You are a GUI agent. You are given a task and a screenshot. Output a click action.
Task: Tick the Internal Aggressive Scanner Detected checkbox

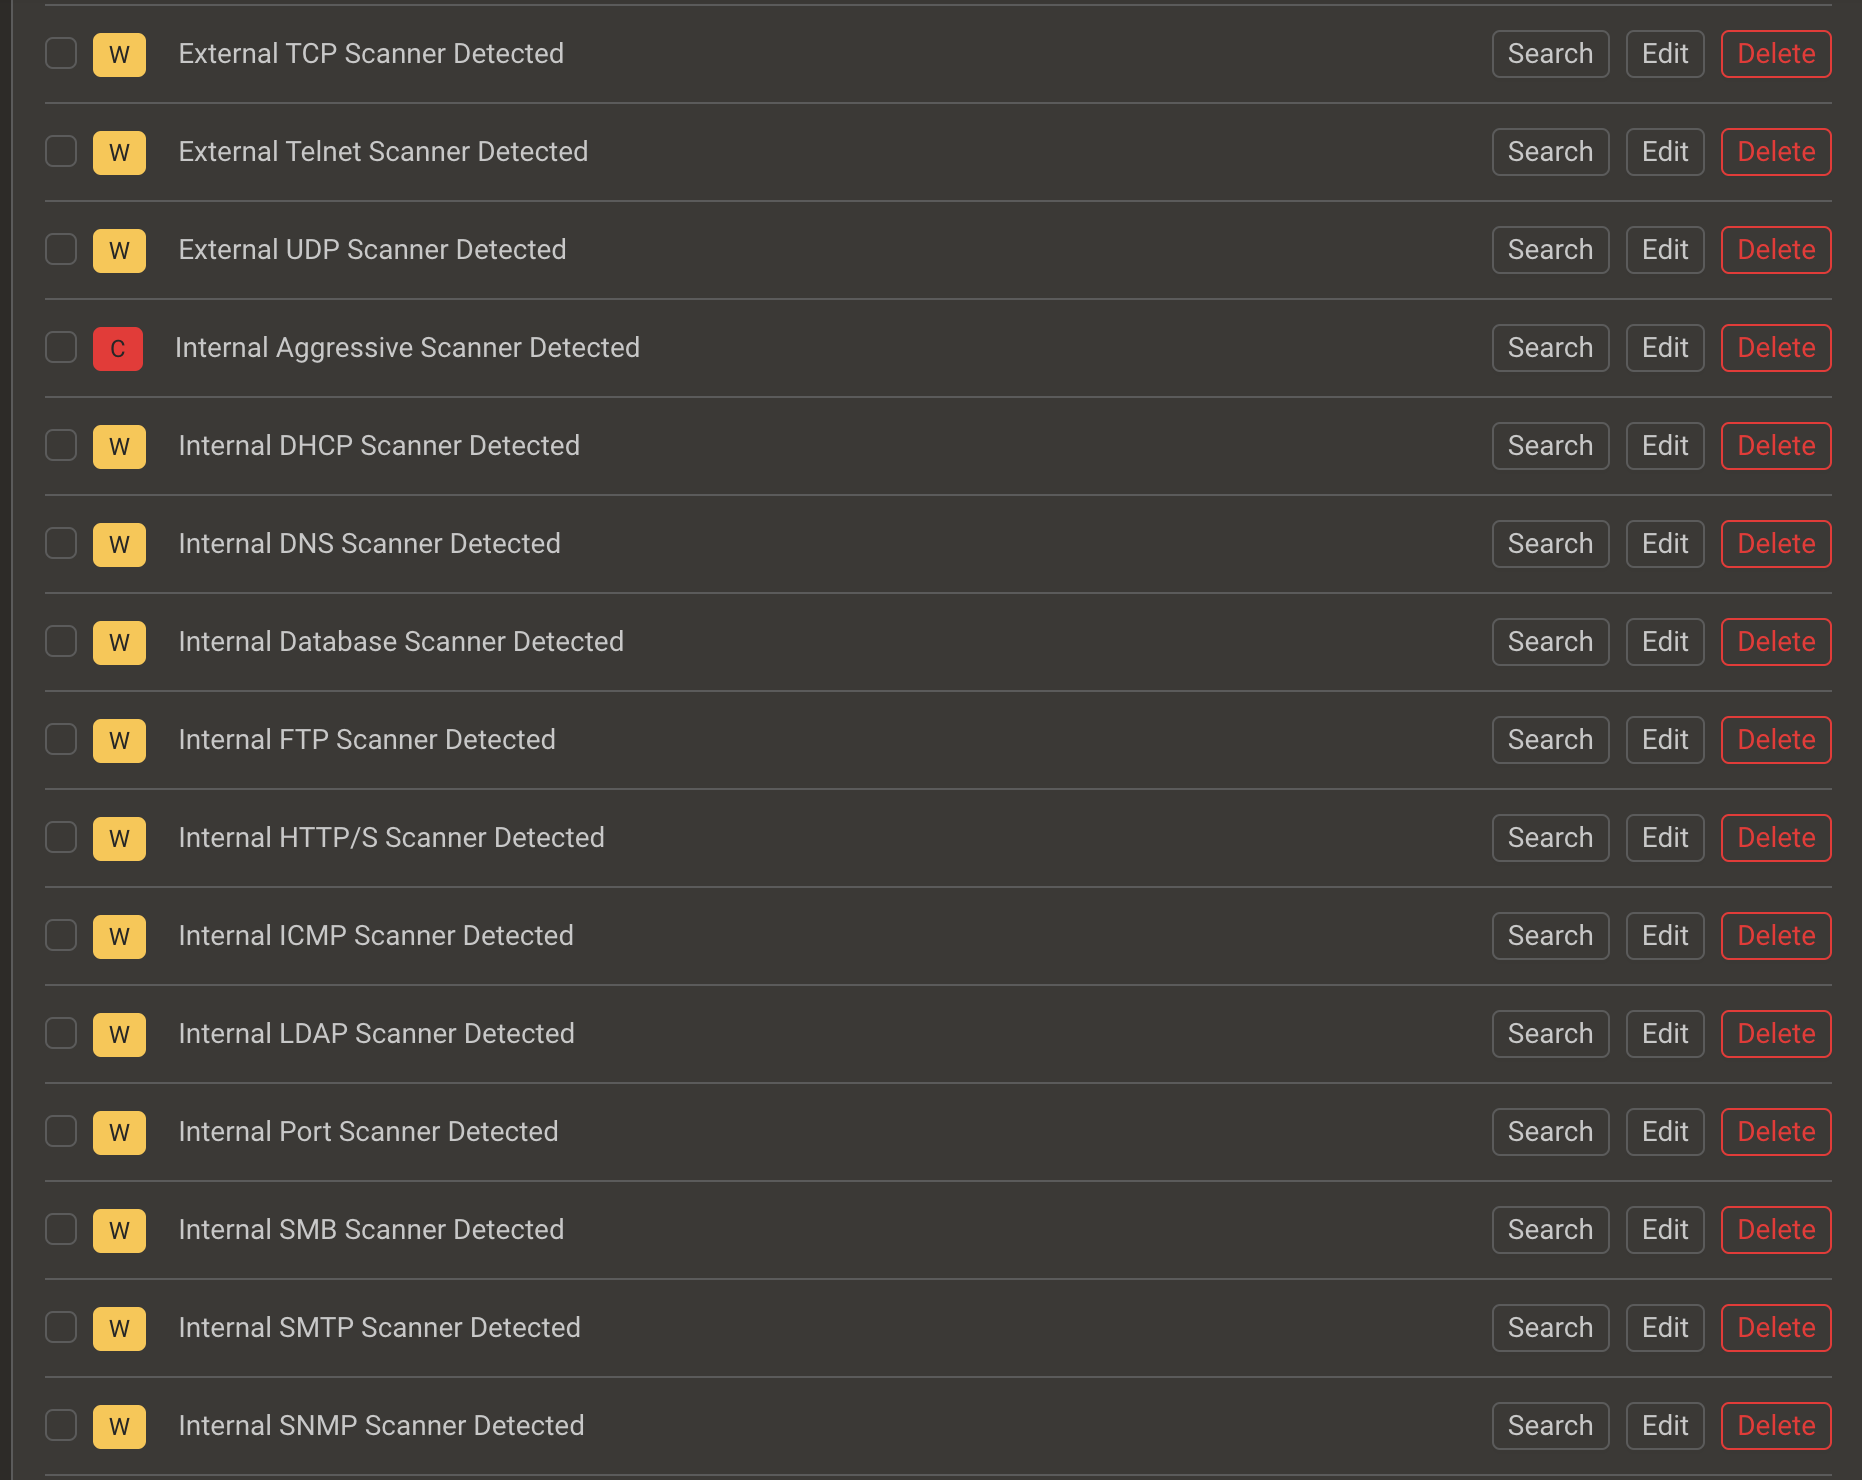[61, 348]
